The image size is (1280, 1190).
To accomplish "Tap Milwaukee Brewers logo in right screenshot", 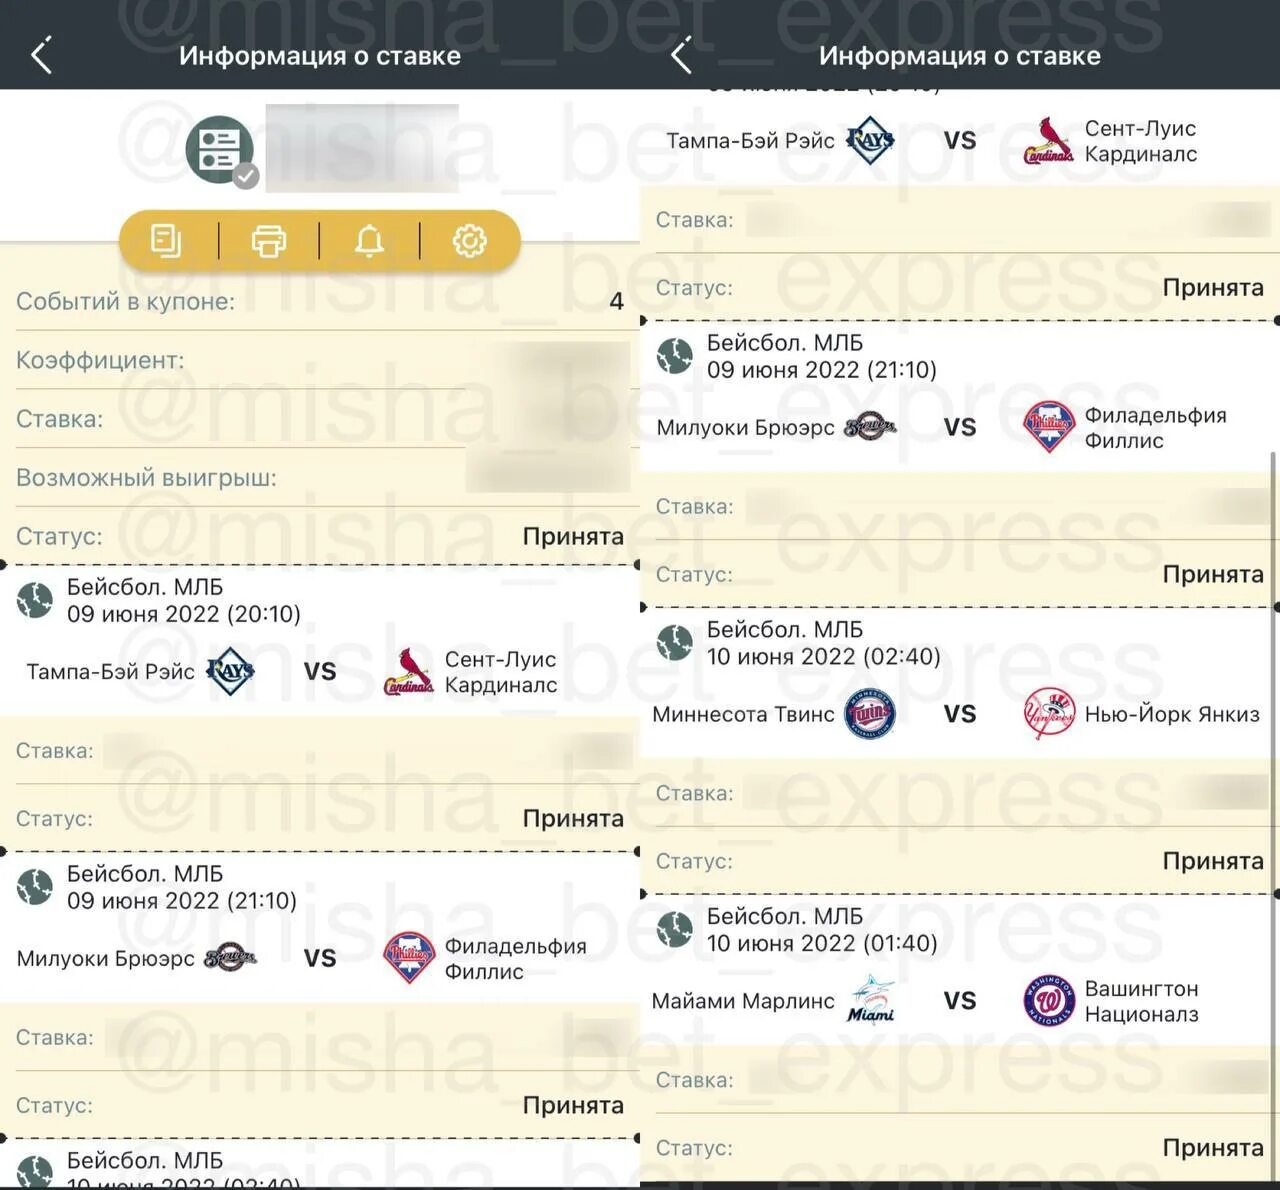I will (x=870, y=427).
